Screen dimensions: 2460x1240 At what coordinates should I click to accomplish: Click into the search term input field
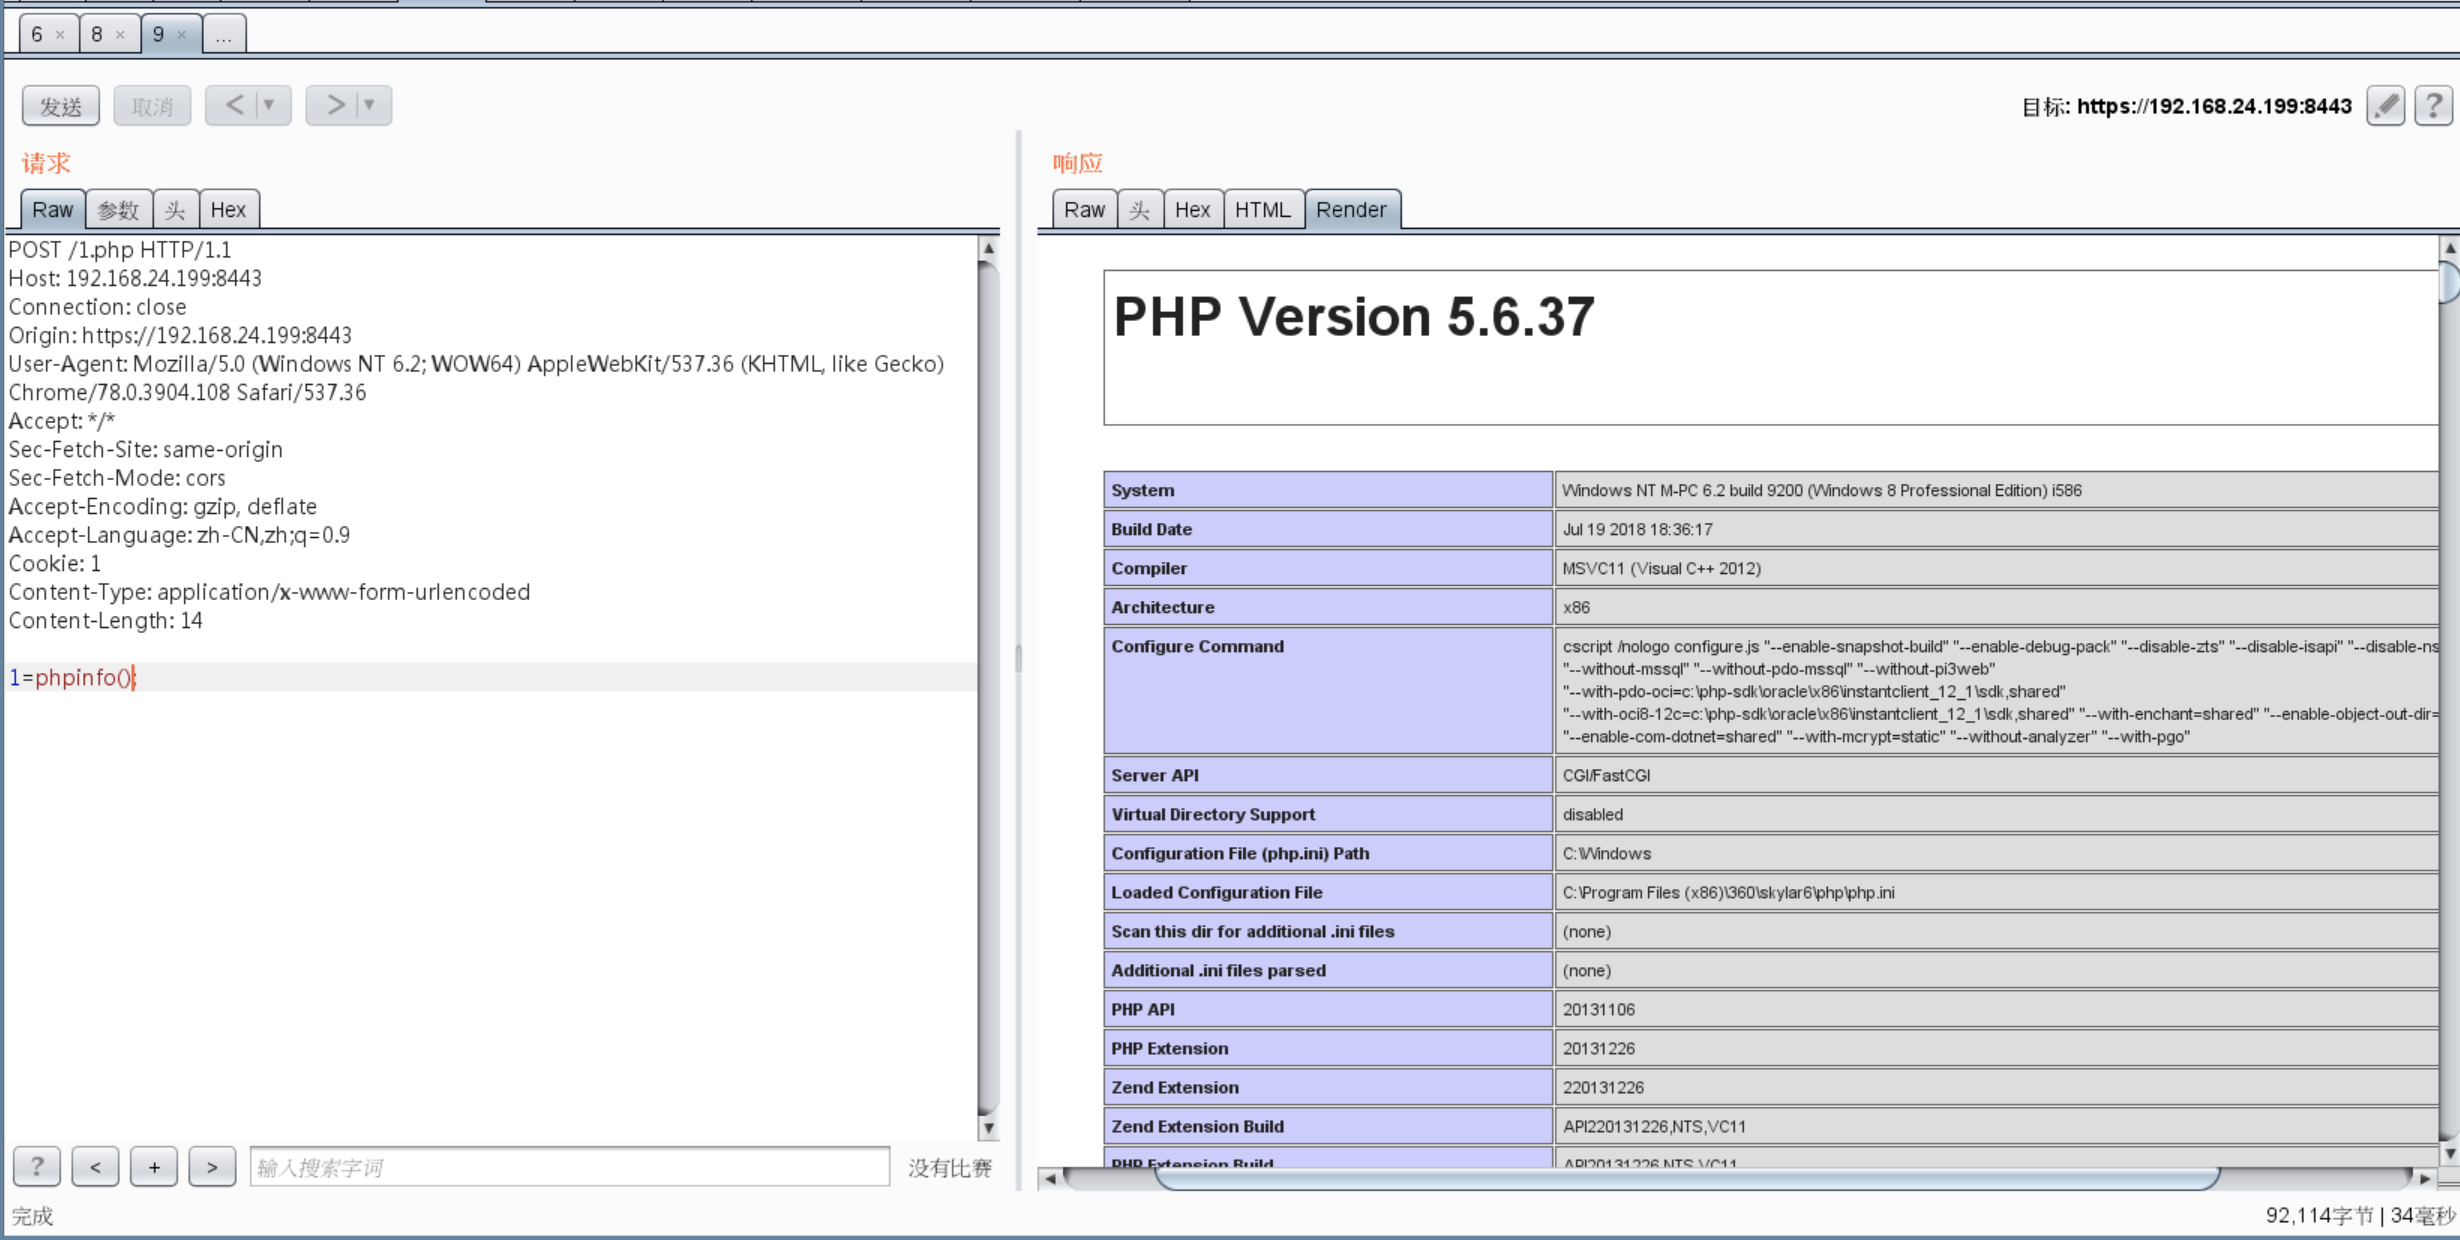pyautogui.click(x=569, y=1166)
